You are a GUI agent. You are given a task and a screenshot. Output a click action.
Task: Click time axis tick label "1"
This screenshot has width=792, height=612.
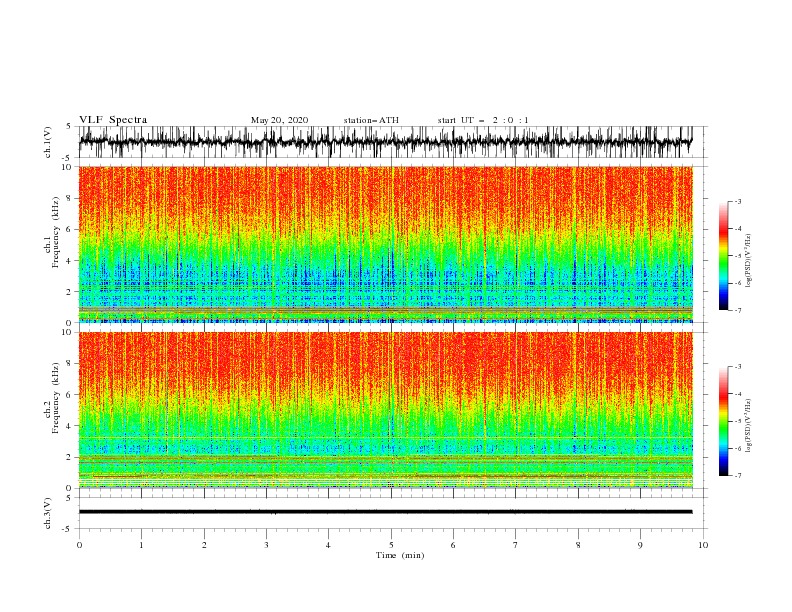141,545
